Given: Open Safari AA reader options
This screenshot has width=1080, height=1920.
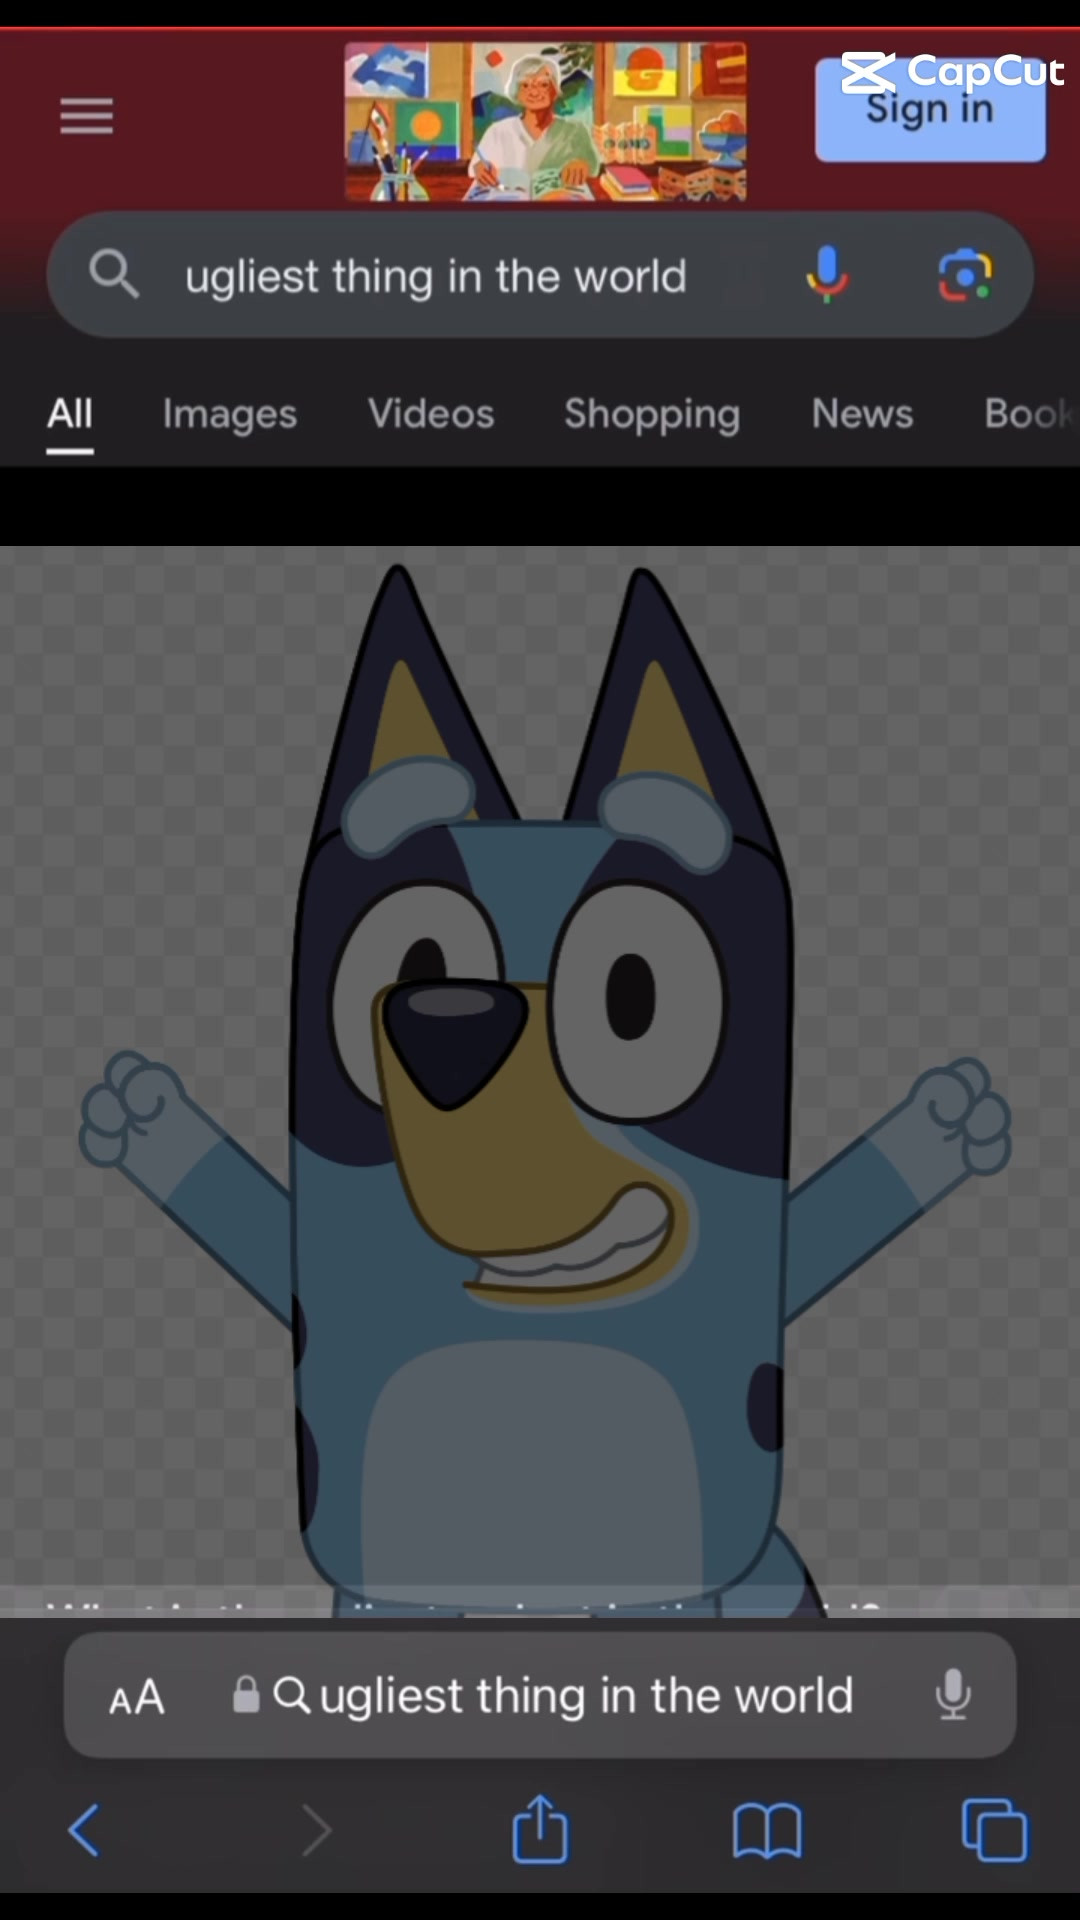Looking at the screenshot, I should 137,1697.
